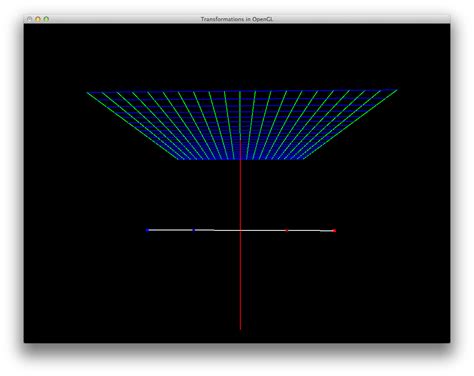Click the white line between the red markers

310,231
